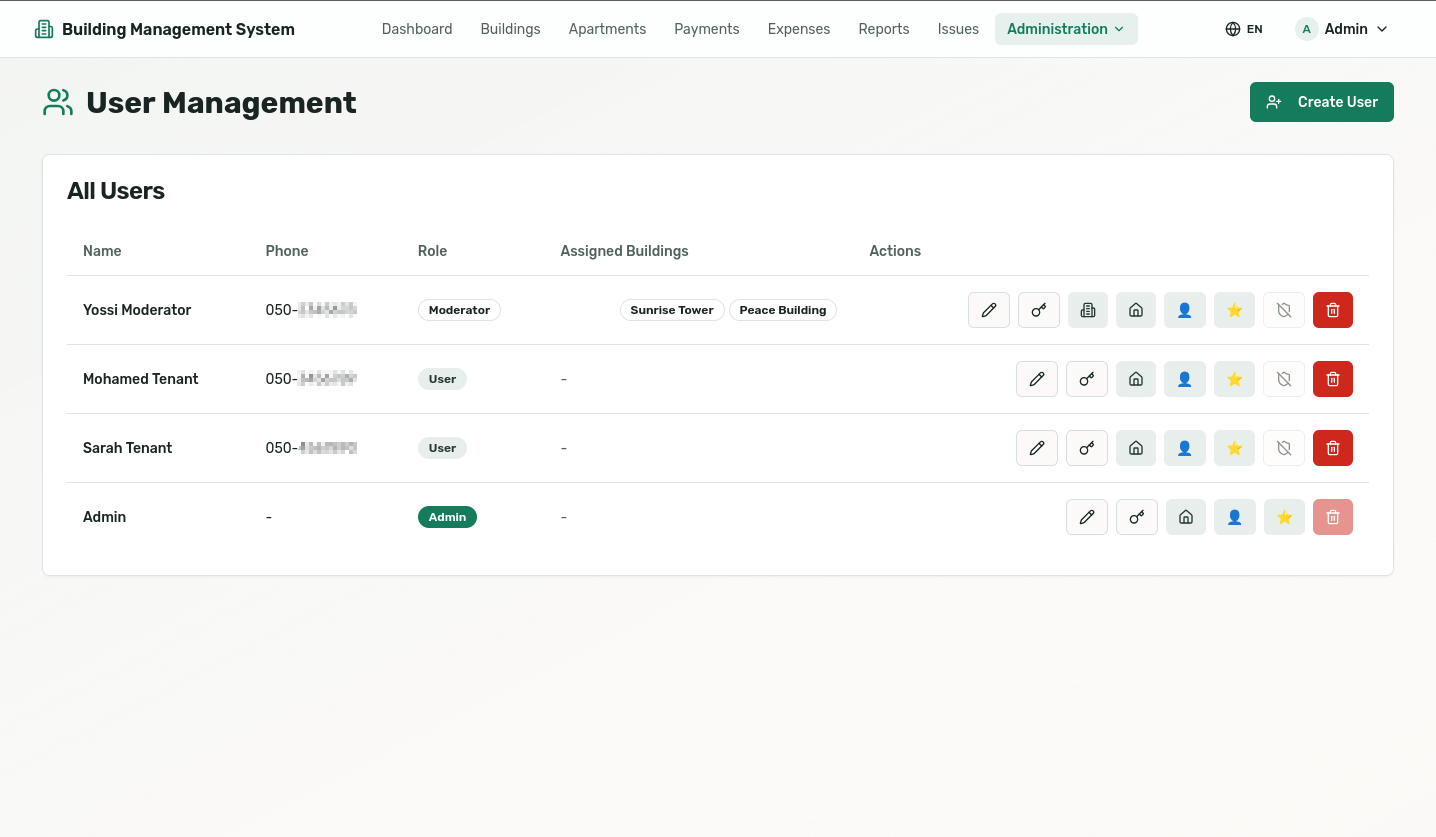Go to the Dashboard nav item
This screenshot has height=837, width=1436.
[417, 29]
